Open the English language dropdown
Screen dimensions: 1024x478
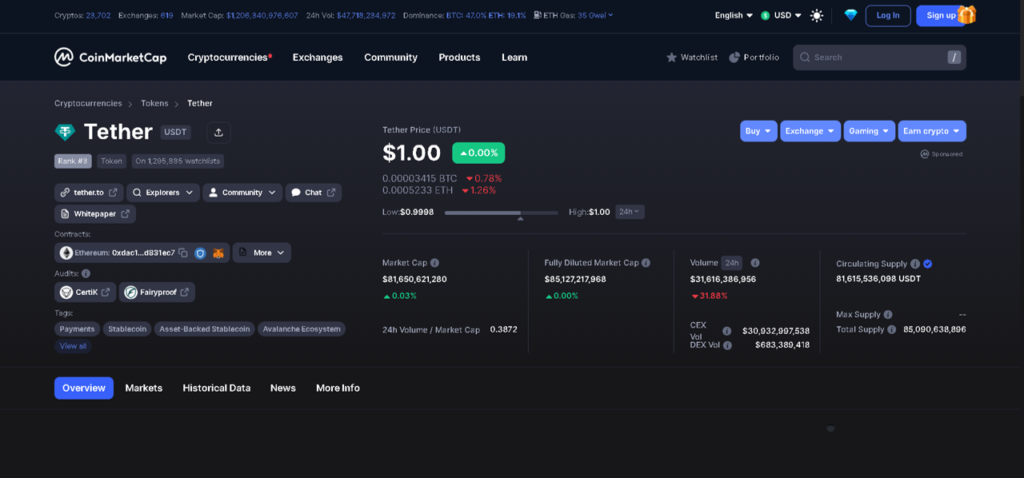(734, 15)
